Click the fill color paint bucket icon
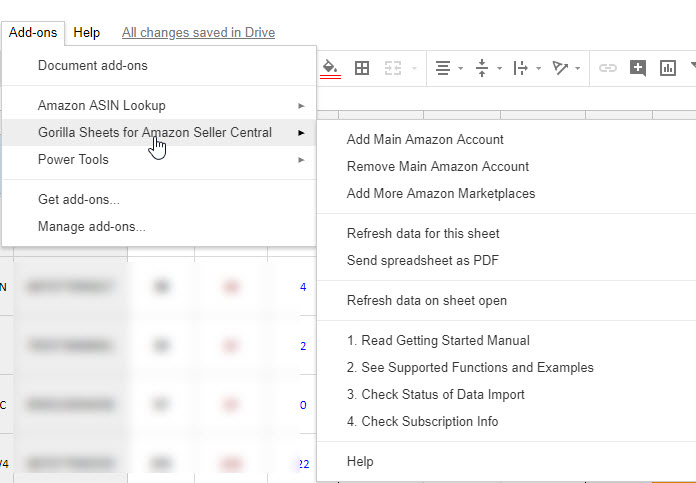Image resolution: width=696 pixels, height=483 pixels. (330, 68)
